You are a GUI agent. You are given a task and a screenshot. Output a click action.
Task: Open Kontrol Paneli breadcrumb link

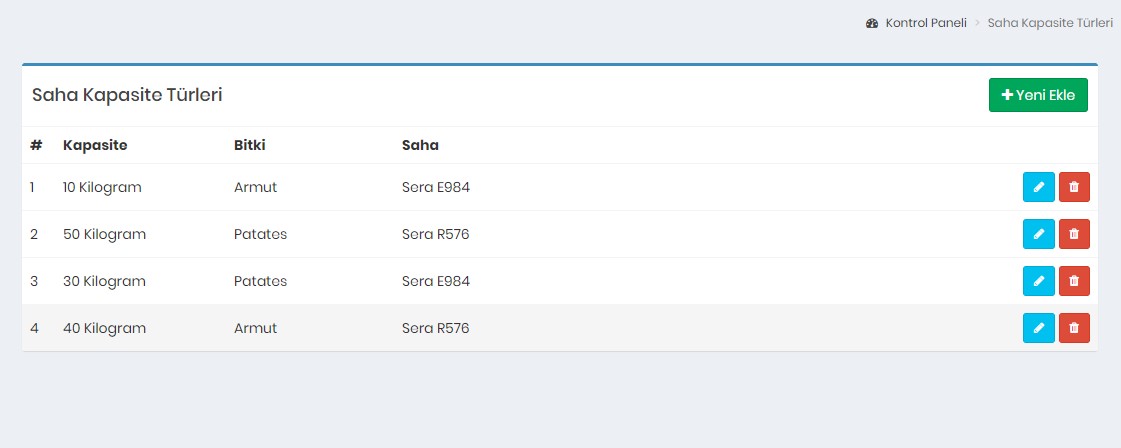[925, 22]
